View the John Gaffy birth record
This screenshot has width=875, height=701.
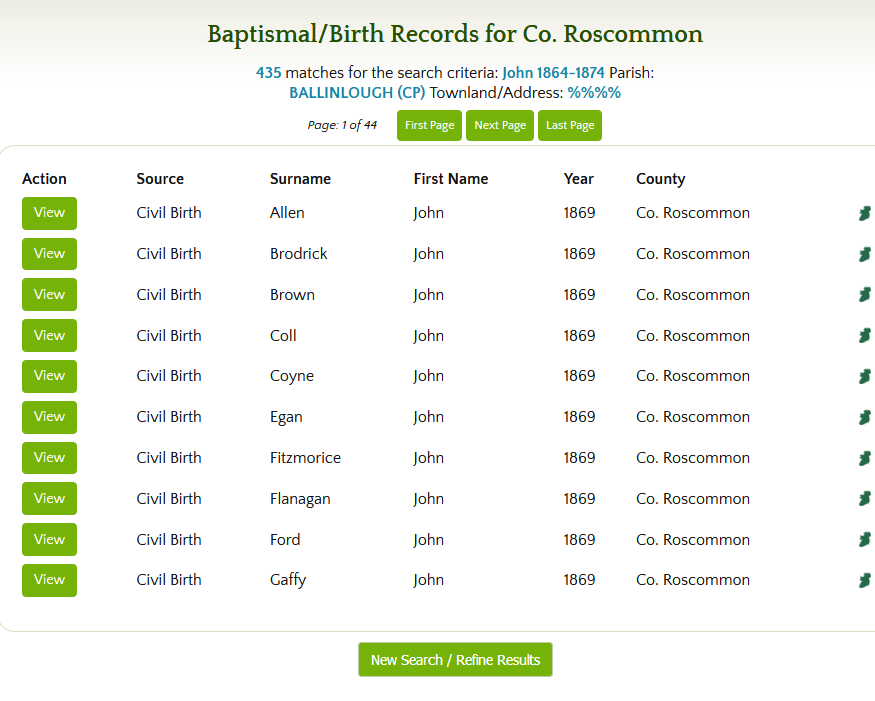pyautogui.click(x=49, y=580)
